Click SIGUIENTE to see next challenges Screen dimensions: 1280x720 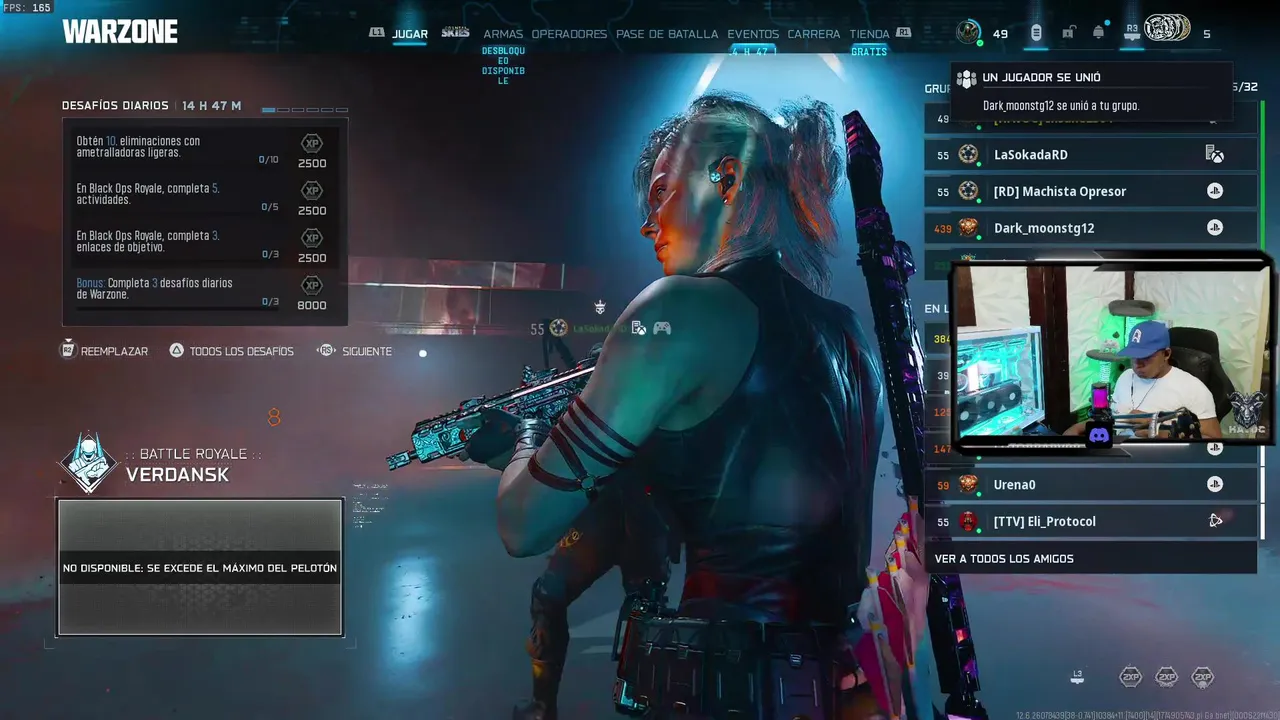355,351
